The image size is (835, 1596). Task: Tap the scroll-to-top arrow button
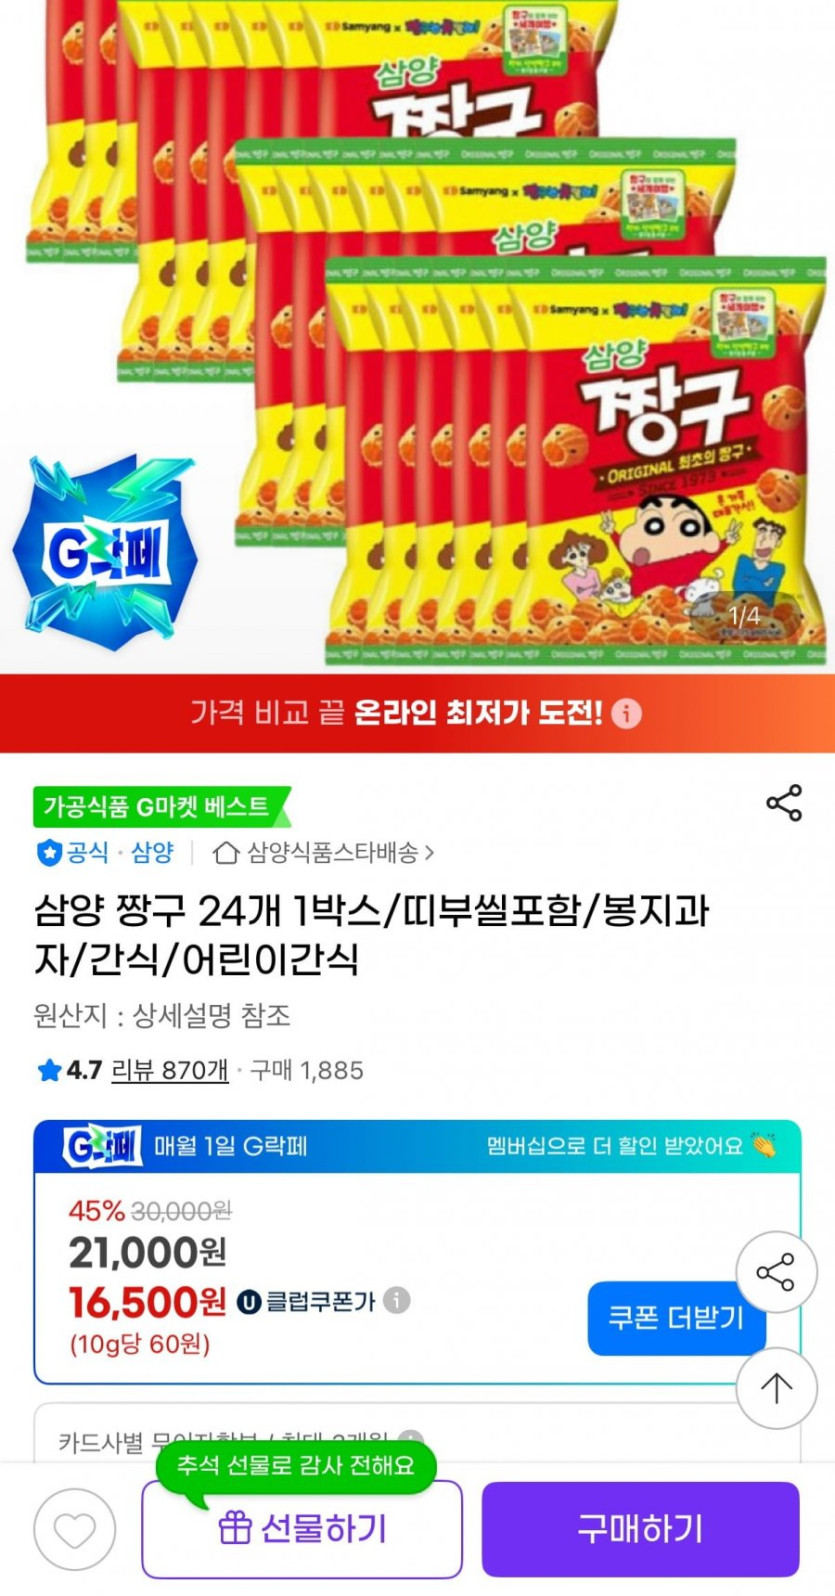(x=776, y=1387)
